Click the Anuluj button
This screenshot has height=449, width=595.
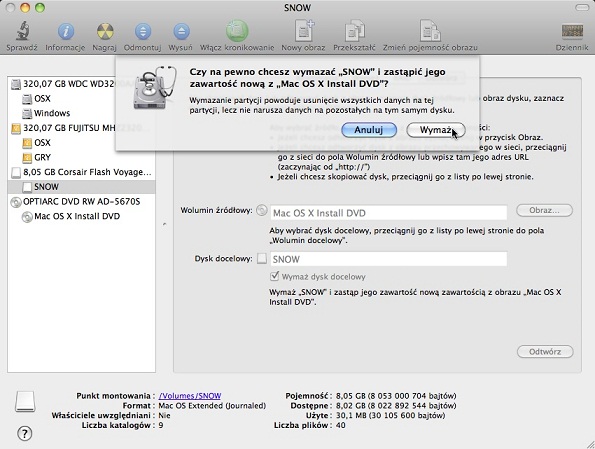(x=369, y=130)
